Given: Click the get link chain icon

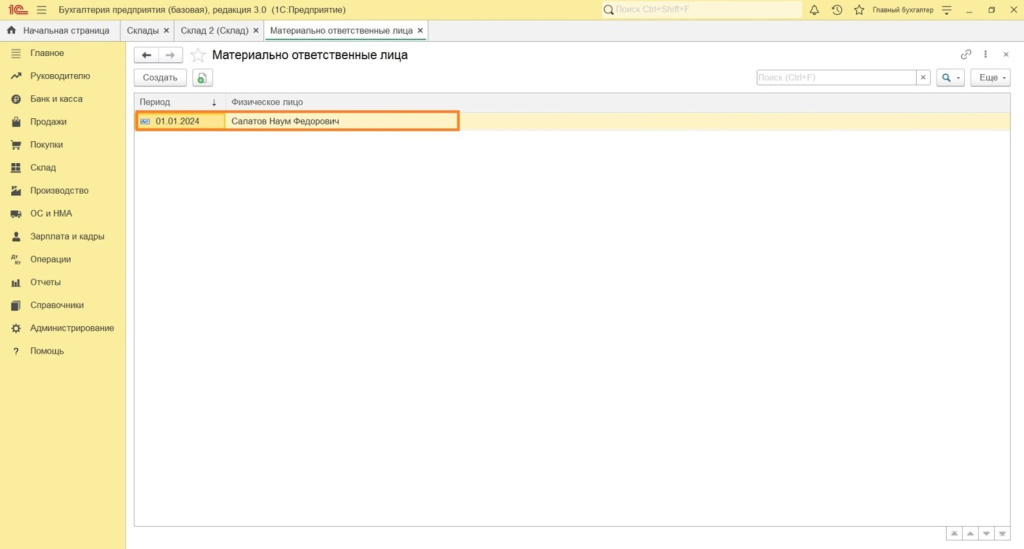Looking at the screenshot, I should pyautogui.click(x=966, y=55).
